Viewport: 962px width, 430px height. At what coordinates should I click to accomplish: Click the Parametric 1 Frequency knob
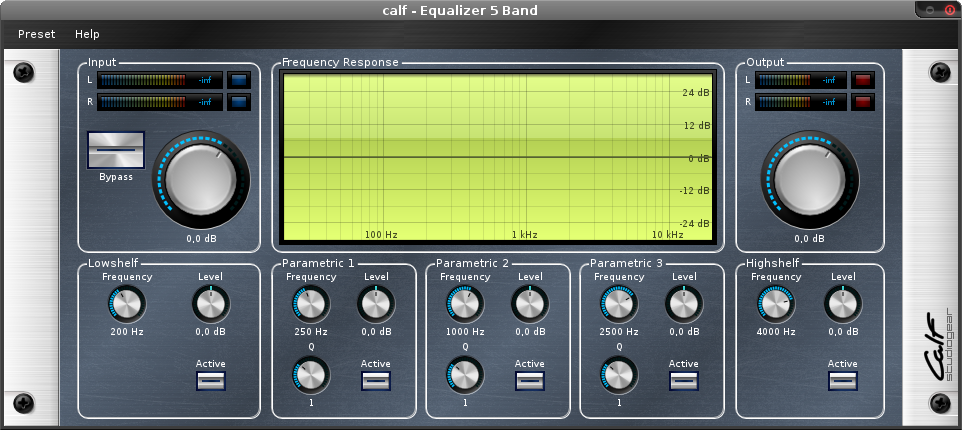(311, 304)
